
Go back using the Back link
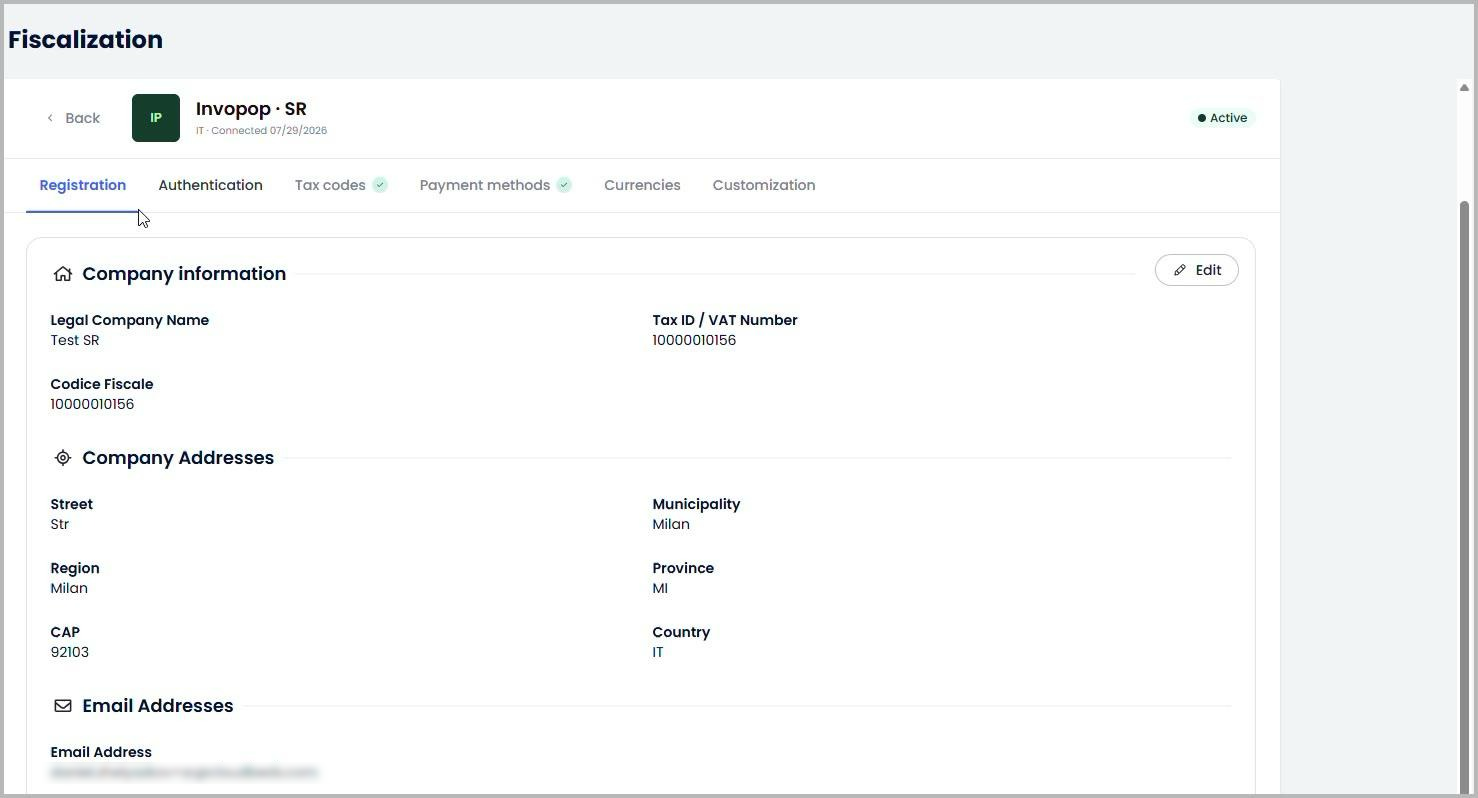point(73,118)
